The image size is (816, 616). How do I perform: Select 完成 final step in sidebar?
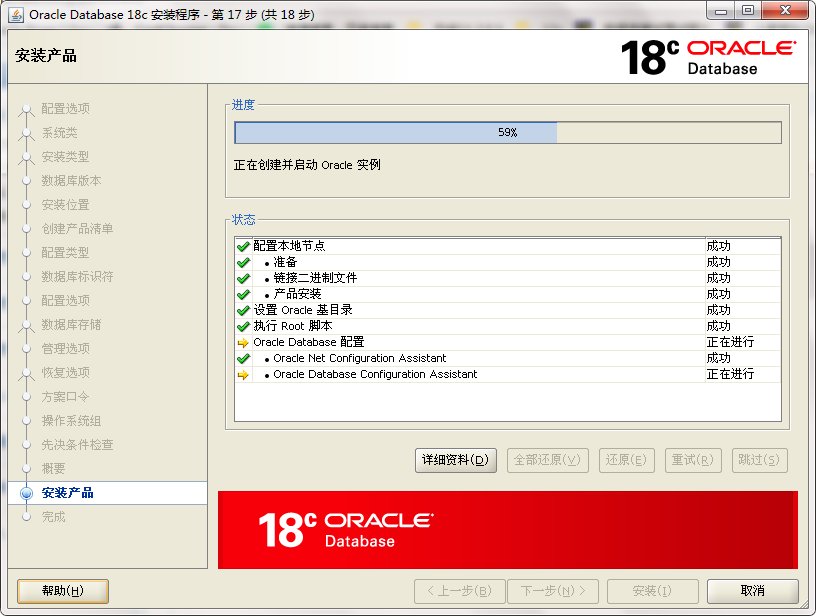coord(54,517)
